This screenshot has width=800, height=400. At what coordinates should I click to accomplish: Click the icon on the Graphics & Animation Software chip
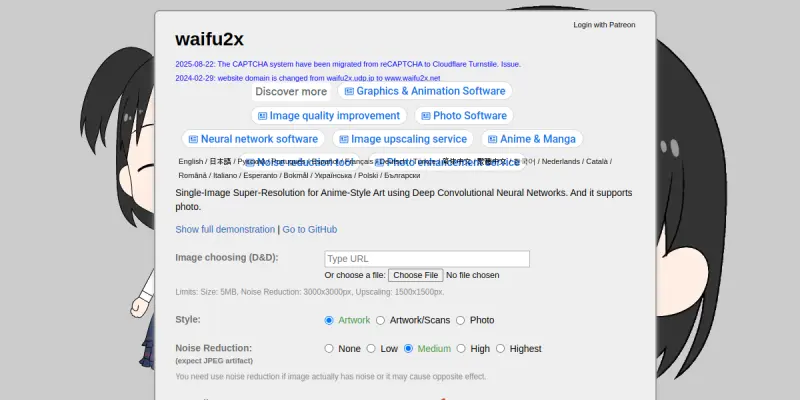tap(349, 91)
